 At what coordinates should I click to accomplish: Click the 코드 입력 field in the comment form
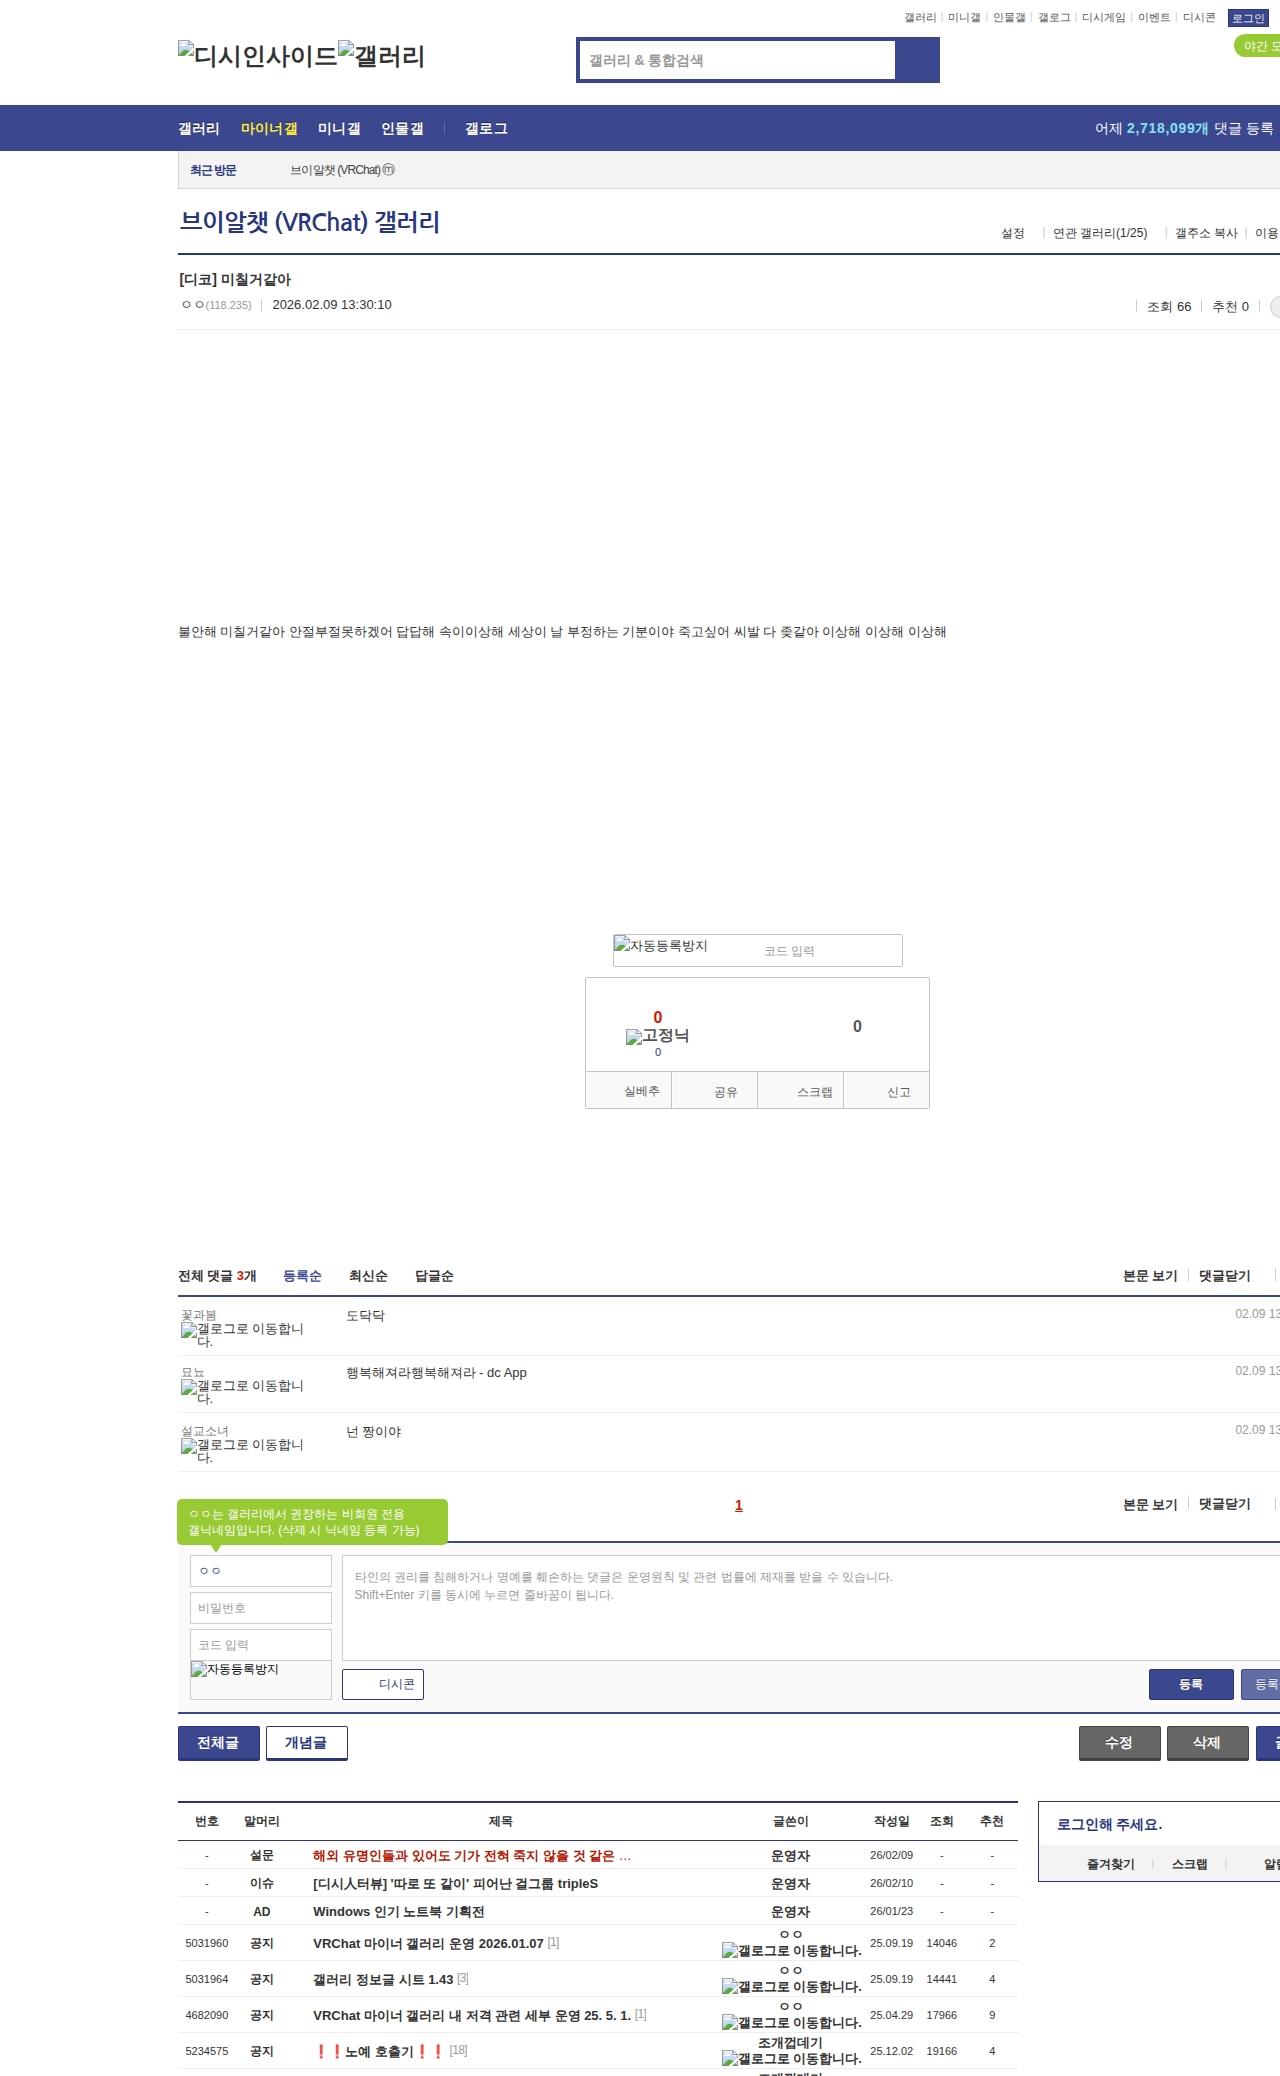pos(261,1645)
